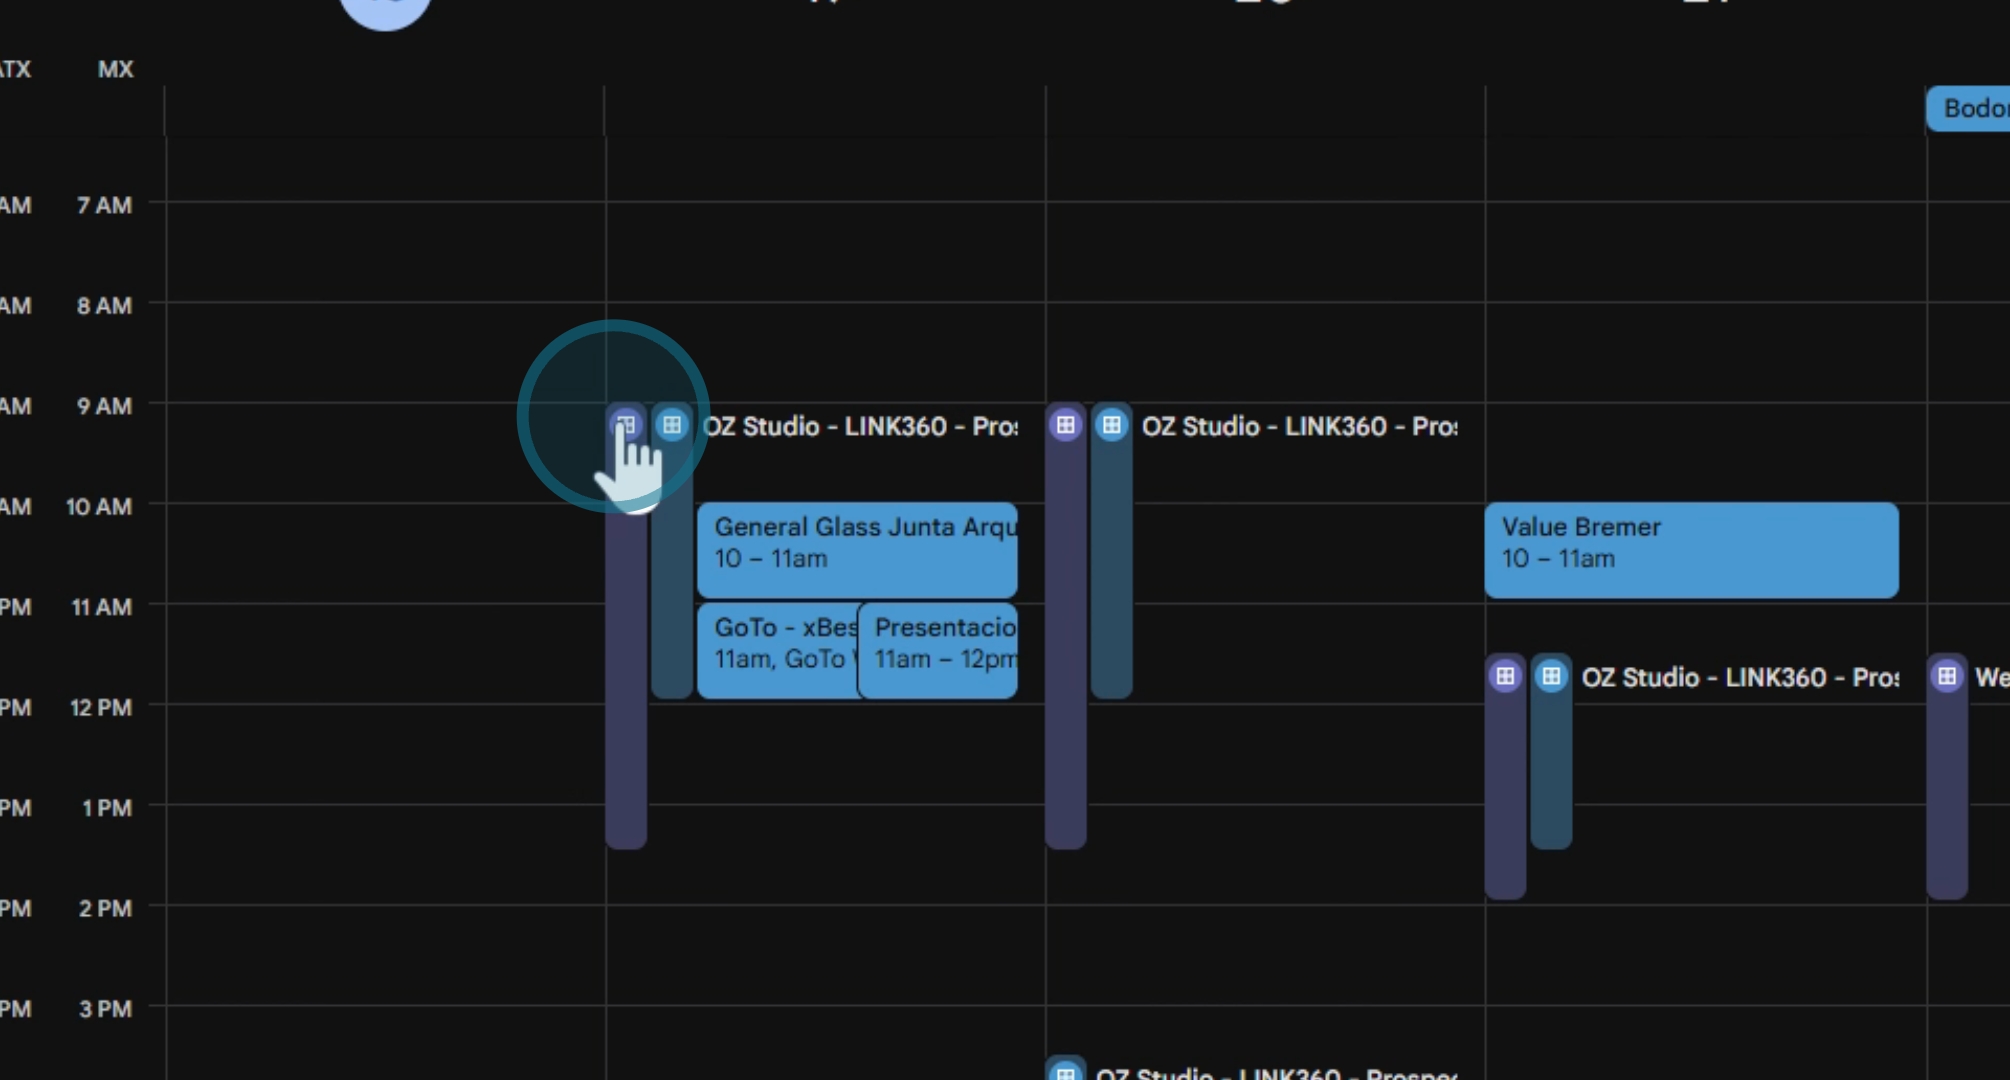Click the 8 AM time label
This screenshot has height=1080, width=2010.
(104, 306)
